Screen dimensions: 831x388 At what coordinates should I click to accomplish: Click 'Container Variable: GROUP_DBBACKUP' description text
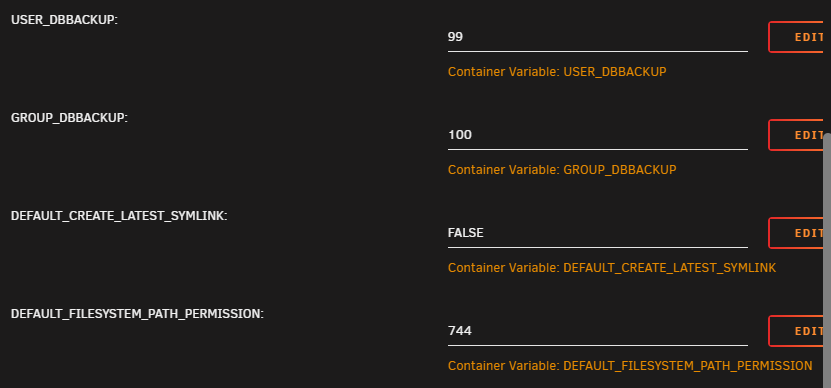(562, 170)
